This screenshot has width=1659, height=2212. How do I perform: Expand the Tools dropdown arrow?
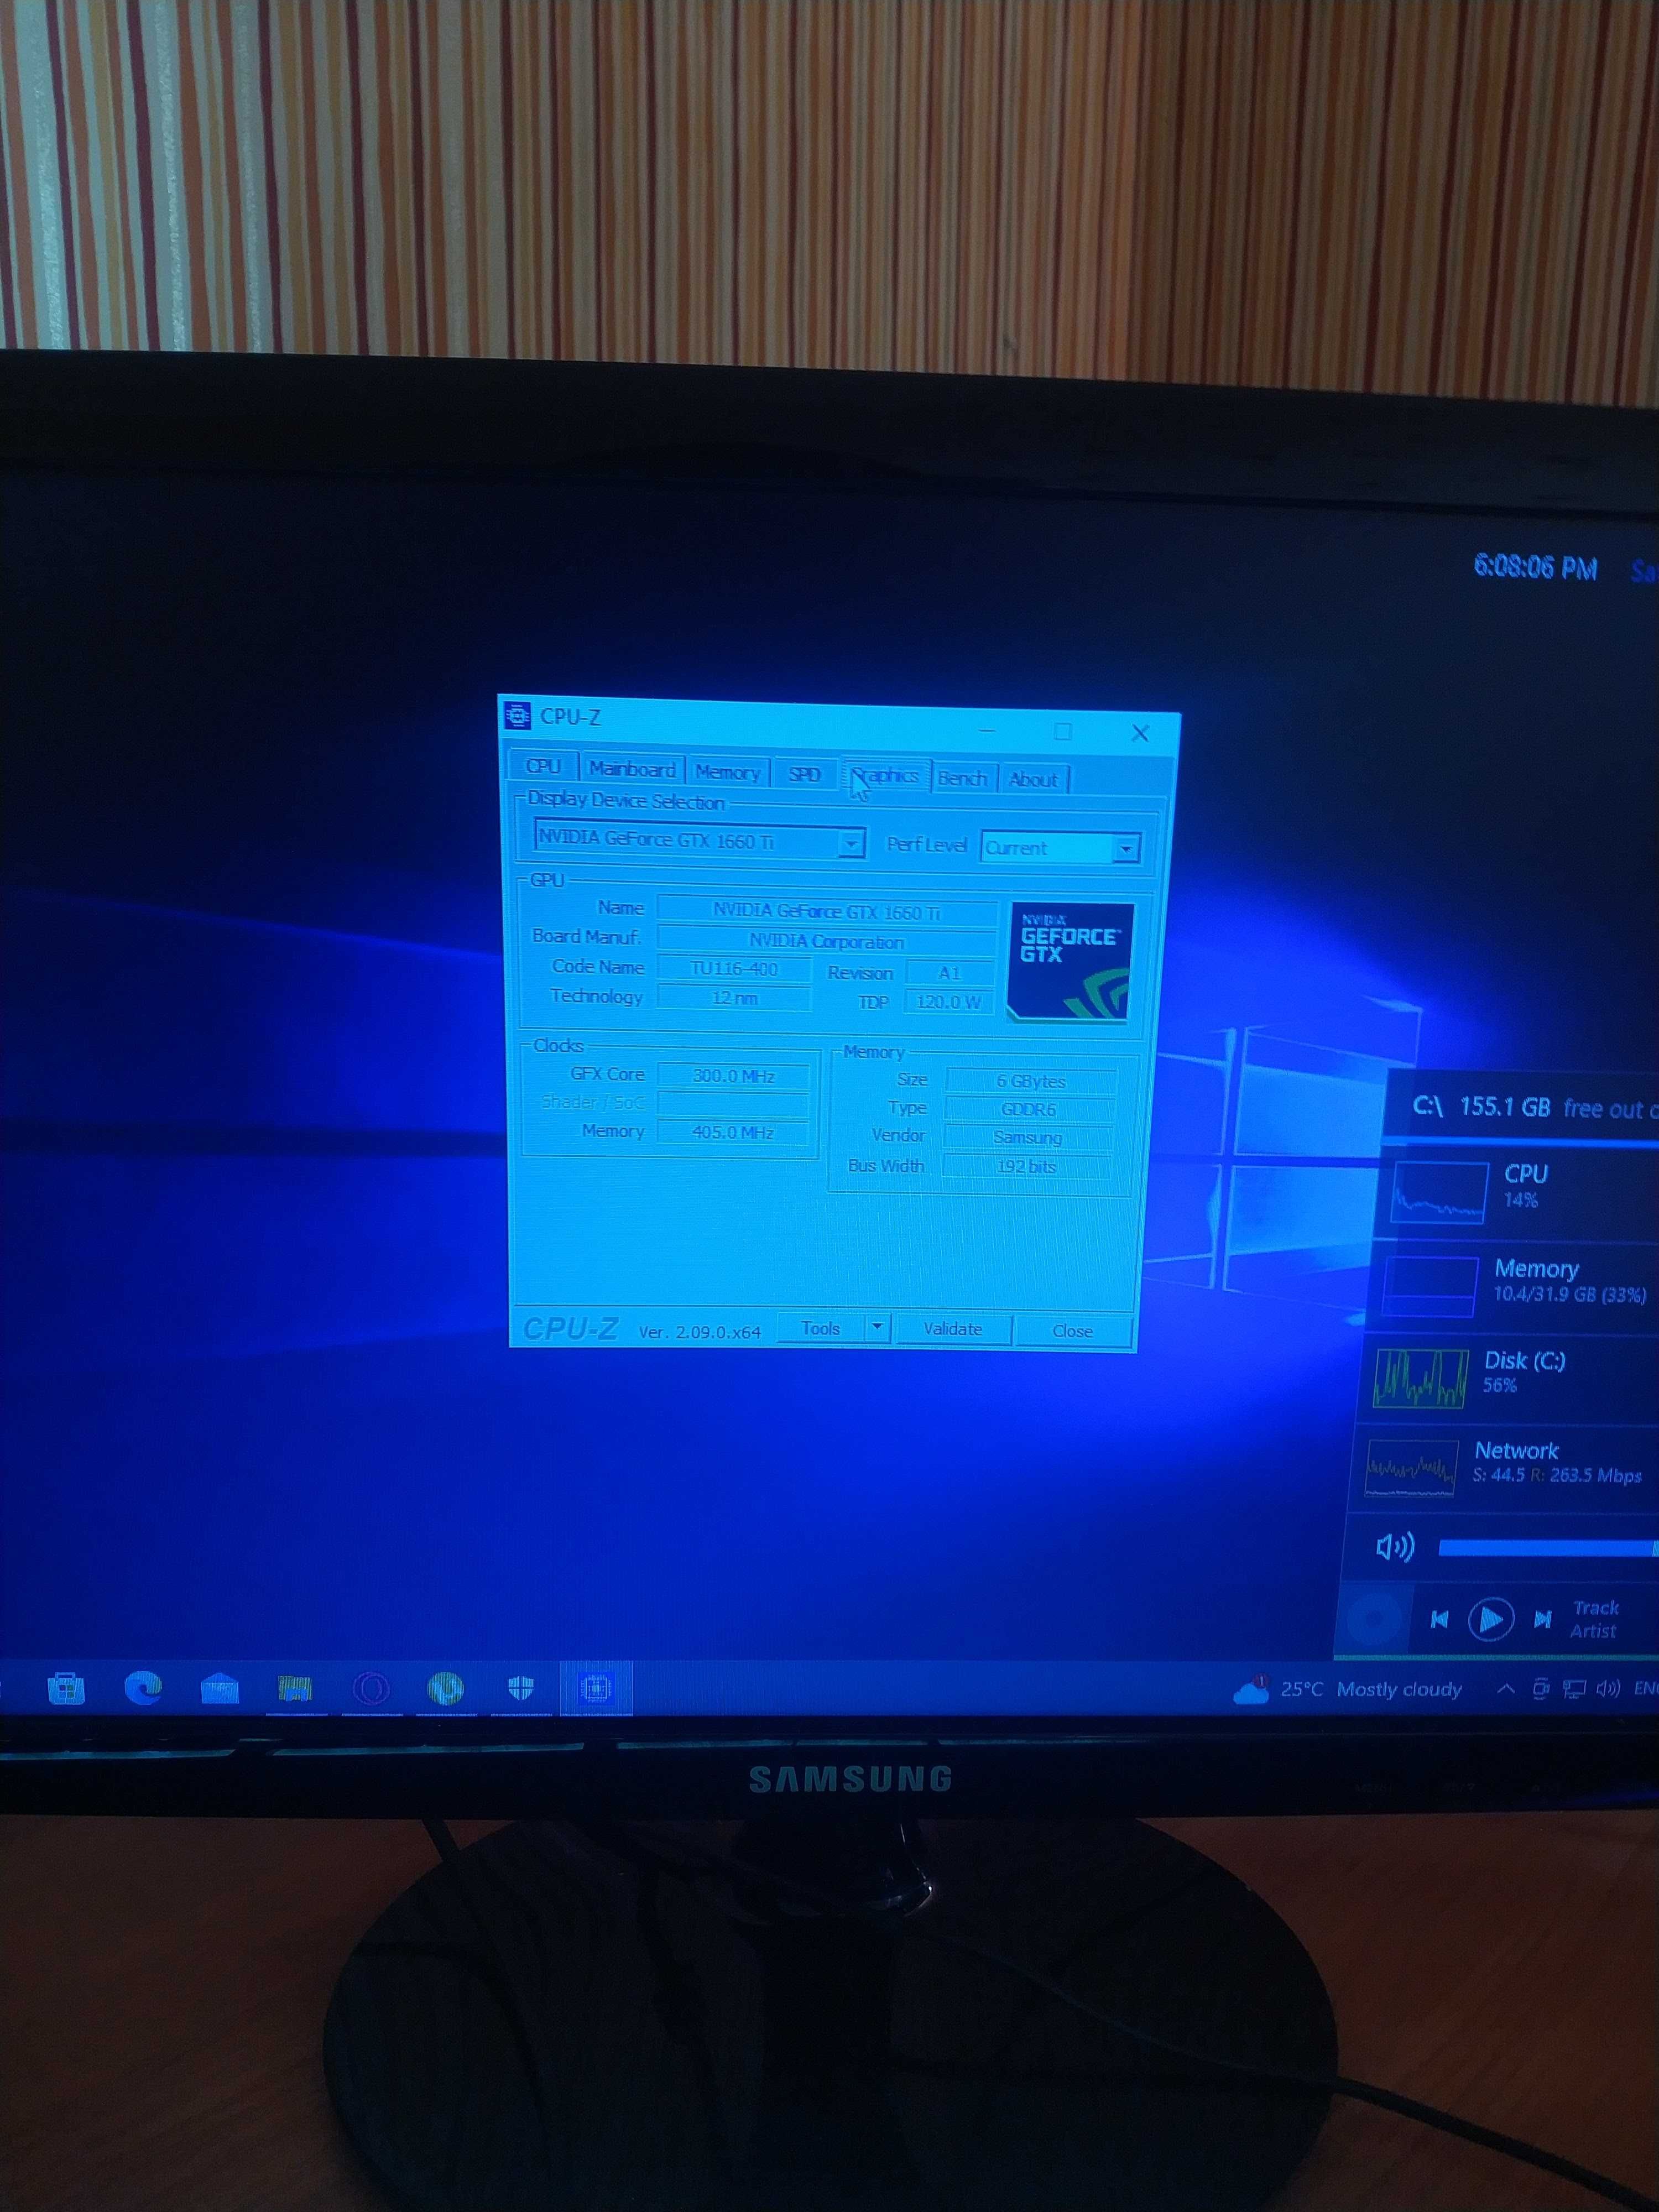click(x=877, y=1328)
